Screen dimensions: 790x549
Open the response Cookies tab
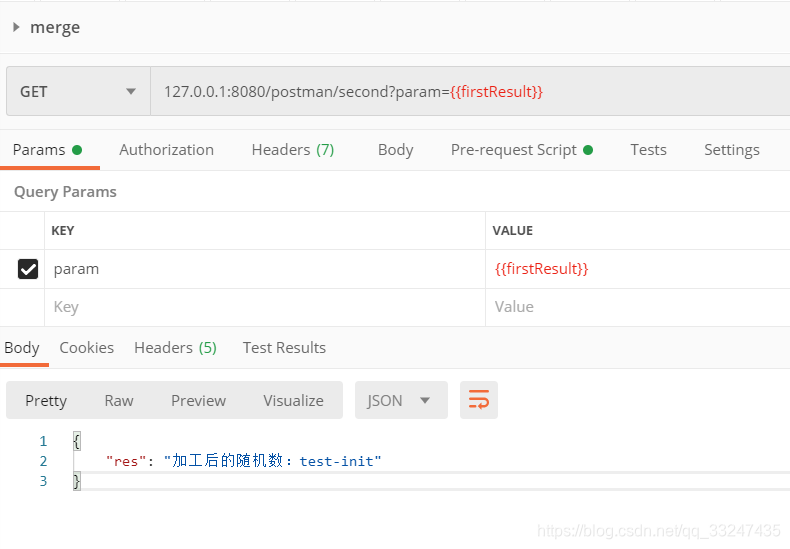pyautogui.click(x=87, y=348)
